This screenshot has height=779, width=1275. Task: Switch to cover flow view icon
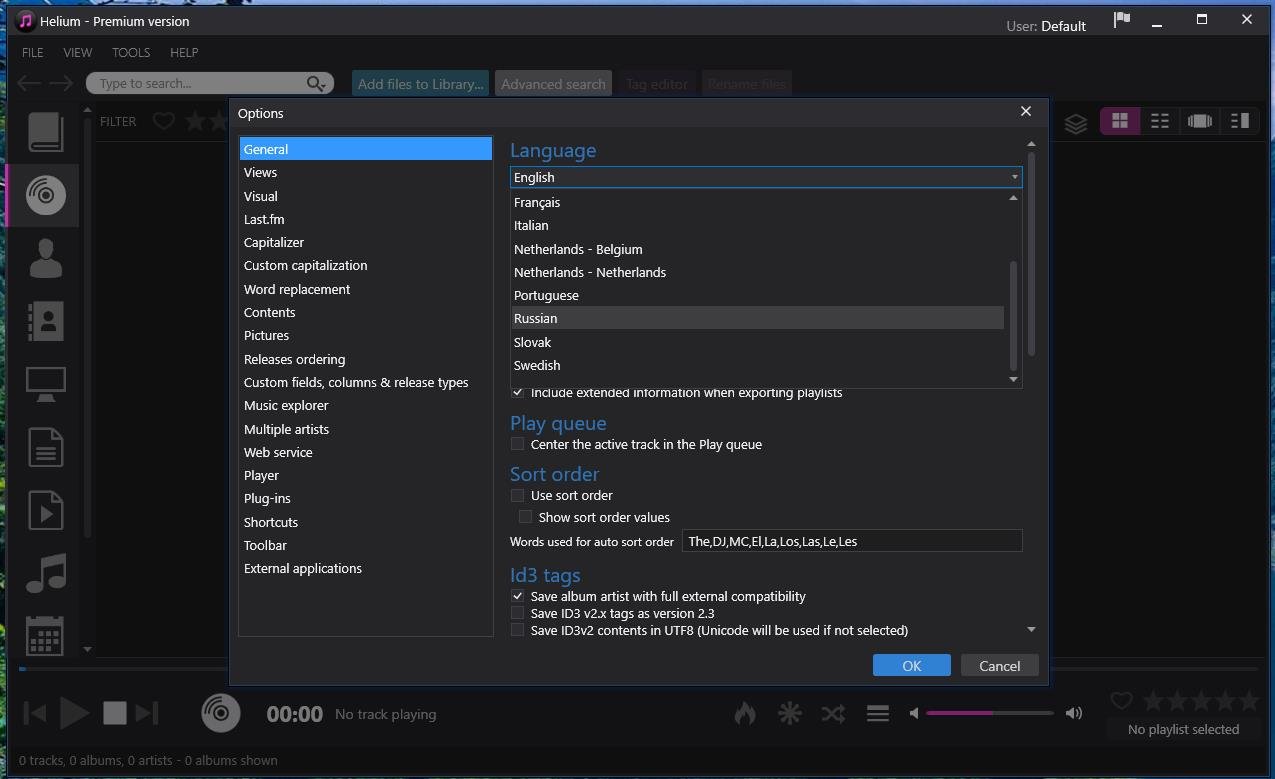[1200, 121]
